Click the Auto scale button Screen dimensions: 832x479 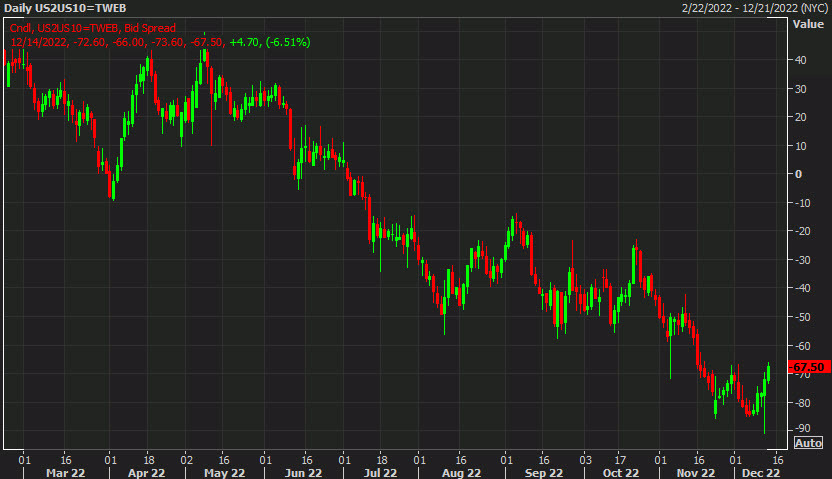808,442
